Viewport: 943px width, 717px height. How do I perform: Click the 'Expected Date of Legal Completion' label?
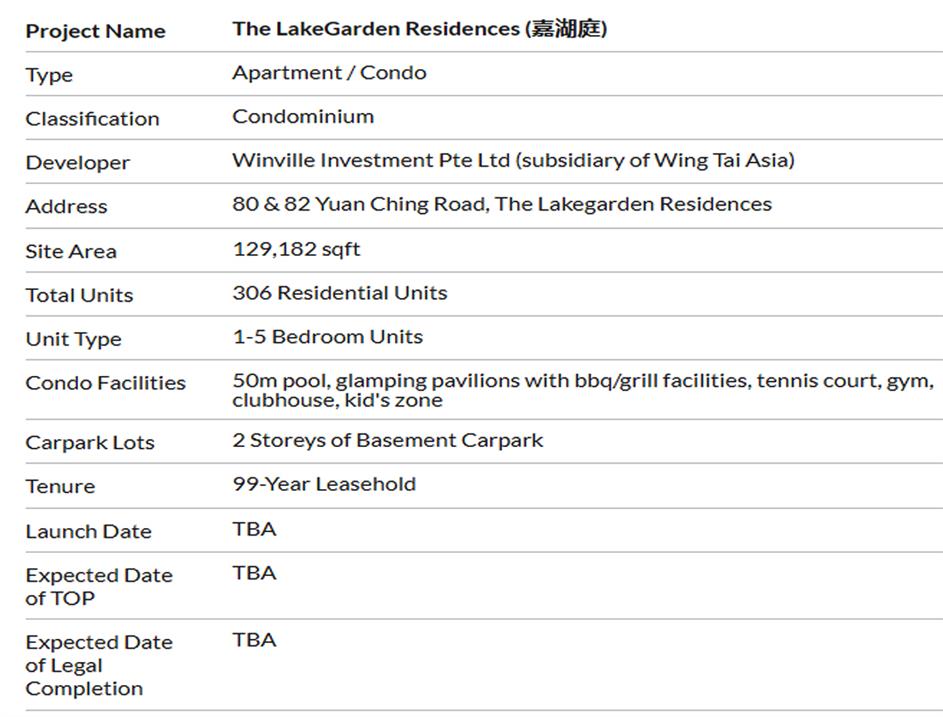click(98, 665)
